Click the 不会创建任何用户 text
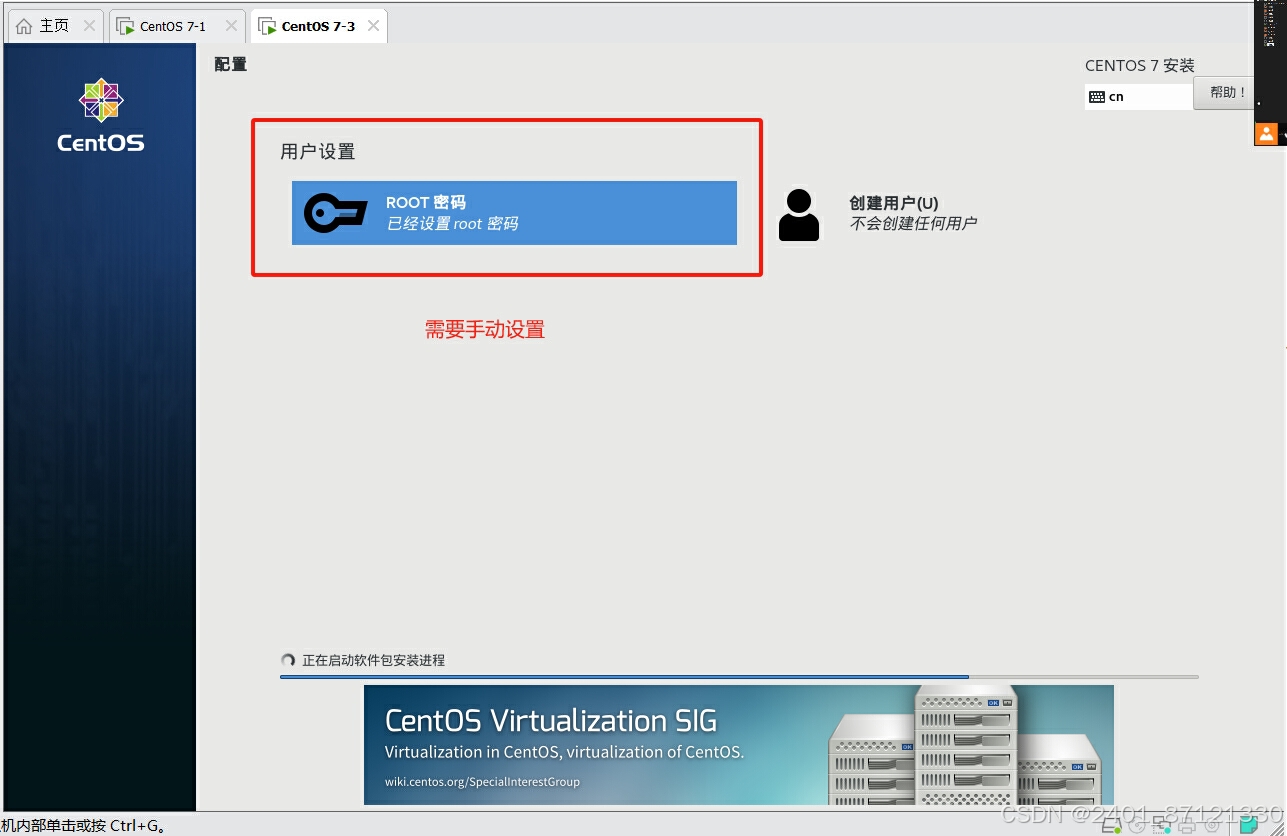The width and height of the screenshot is (1287, 836). 913,224
